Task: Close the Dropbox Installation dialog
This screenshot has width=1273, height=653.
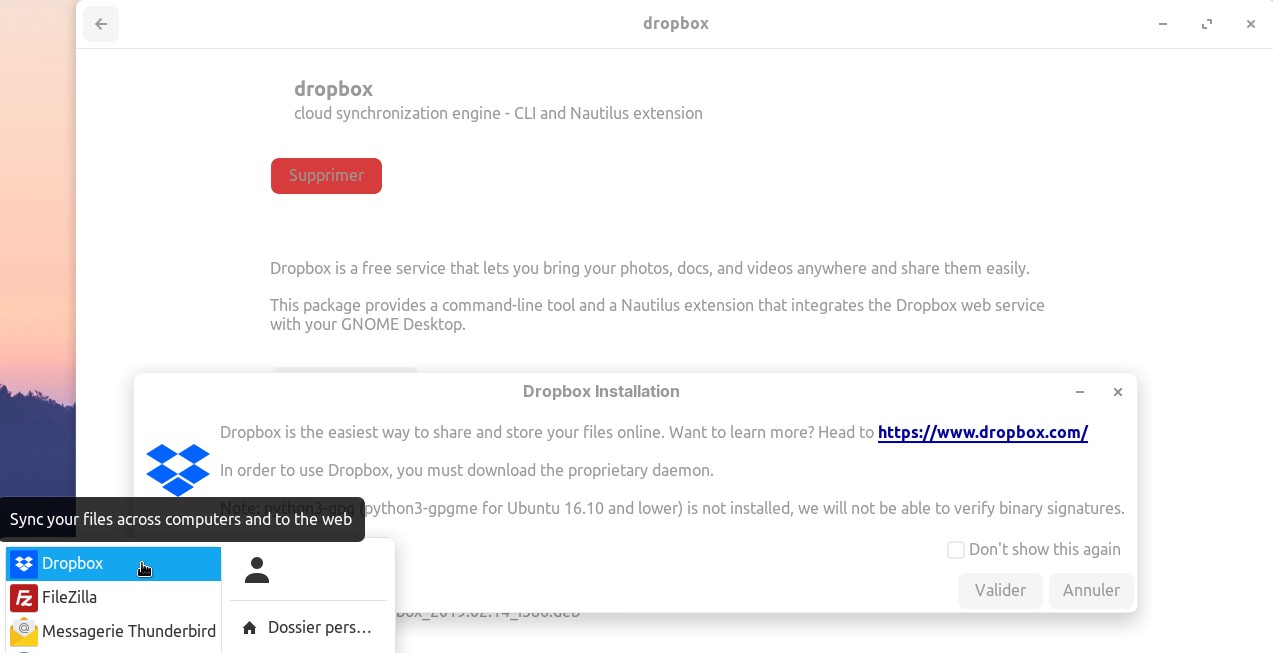Action: point(1118,392)
